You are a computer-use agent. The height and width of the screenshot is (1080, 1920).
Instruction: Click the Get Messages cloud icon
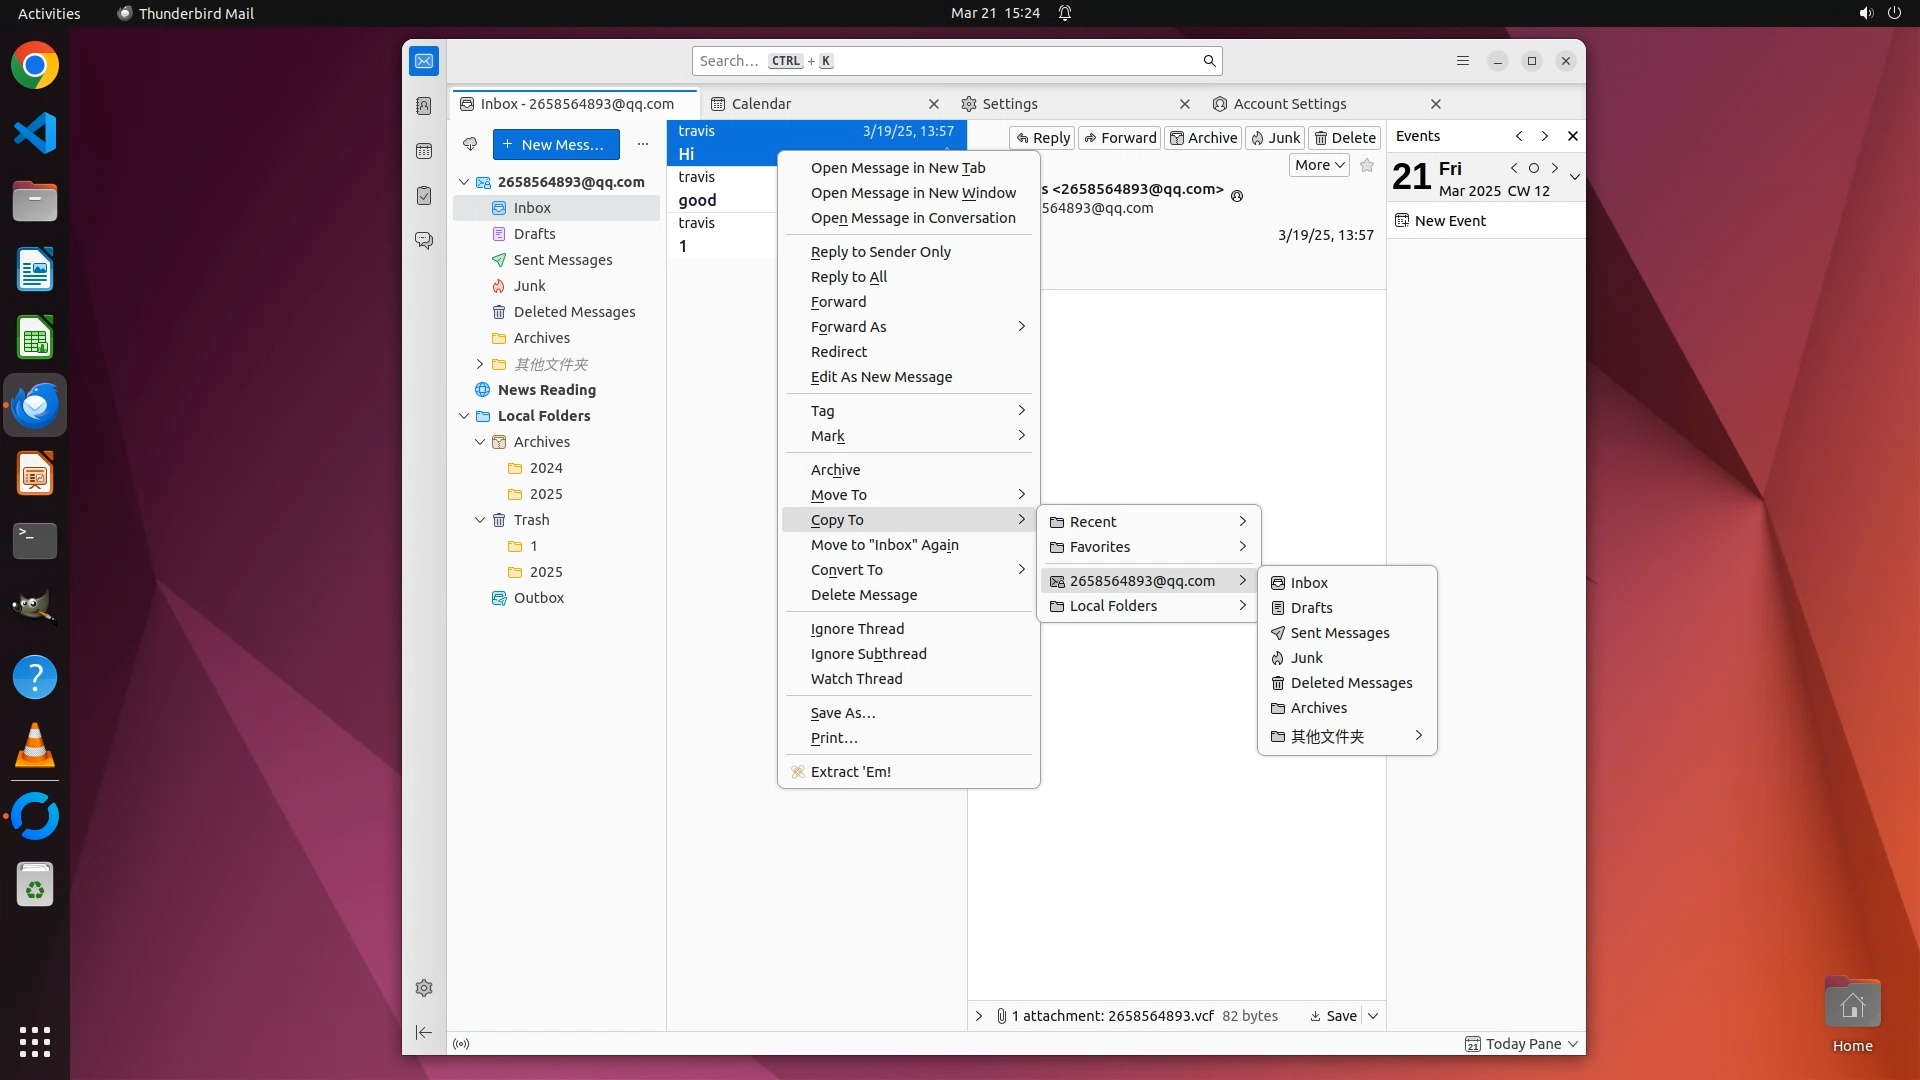point(470,144)
